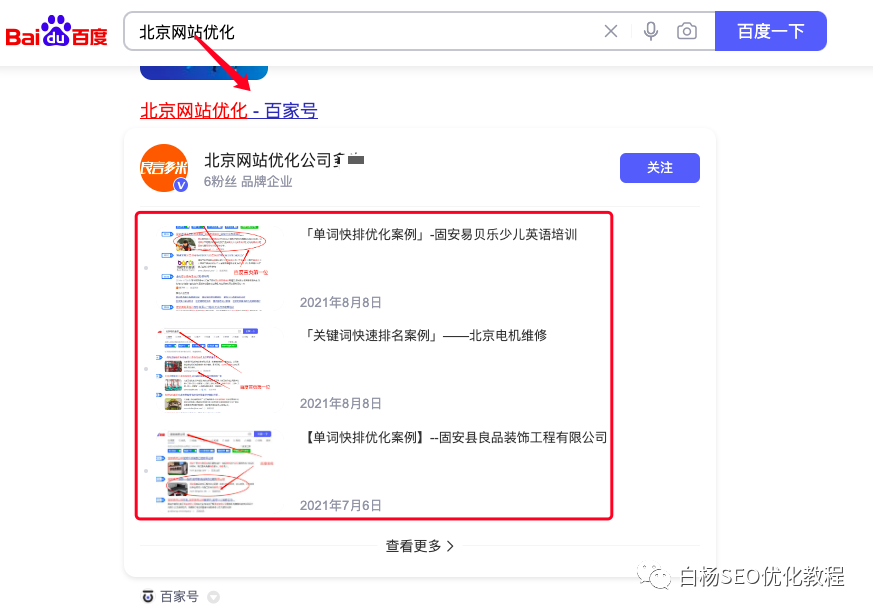Image resolution: width=873 pixels, height=615 pixels.
Task: Open thumbnail of 固安县良品装饰 article
Action: point(219,471)
